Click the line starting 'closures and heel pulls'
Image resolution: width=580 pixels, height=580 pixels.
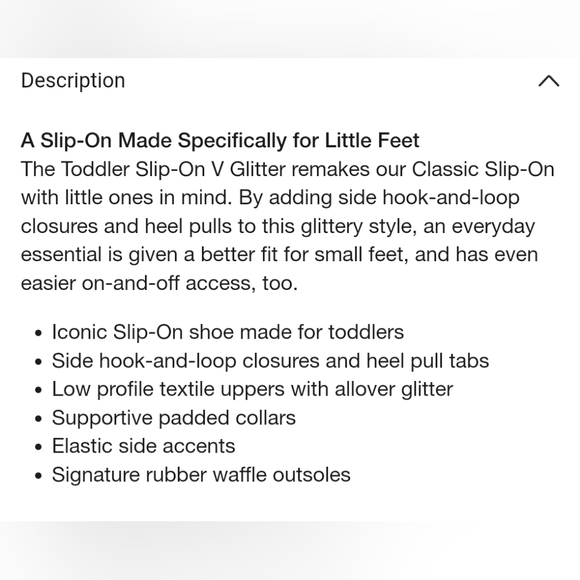point(278,226)
